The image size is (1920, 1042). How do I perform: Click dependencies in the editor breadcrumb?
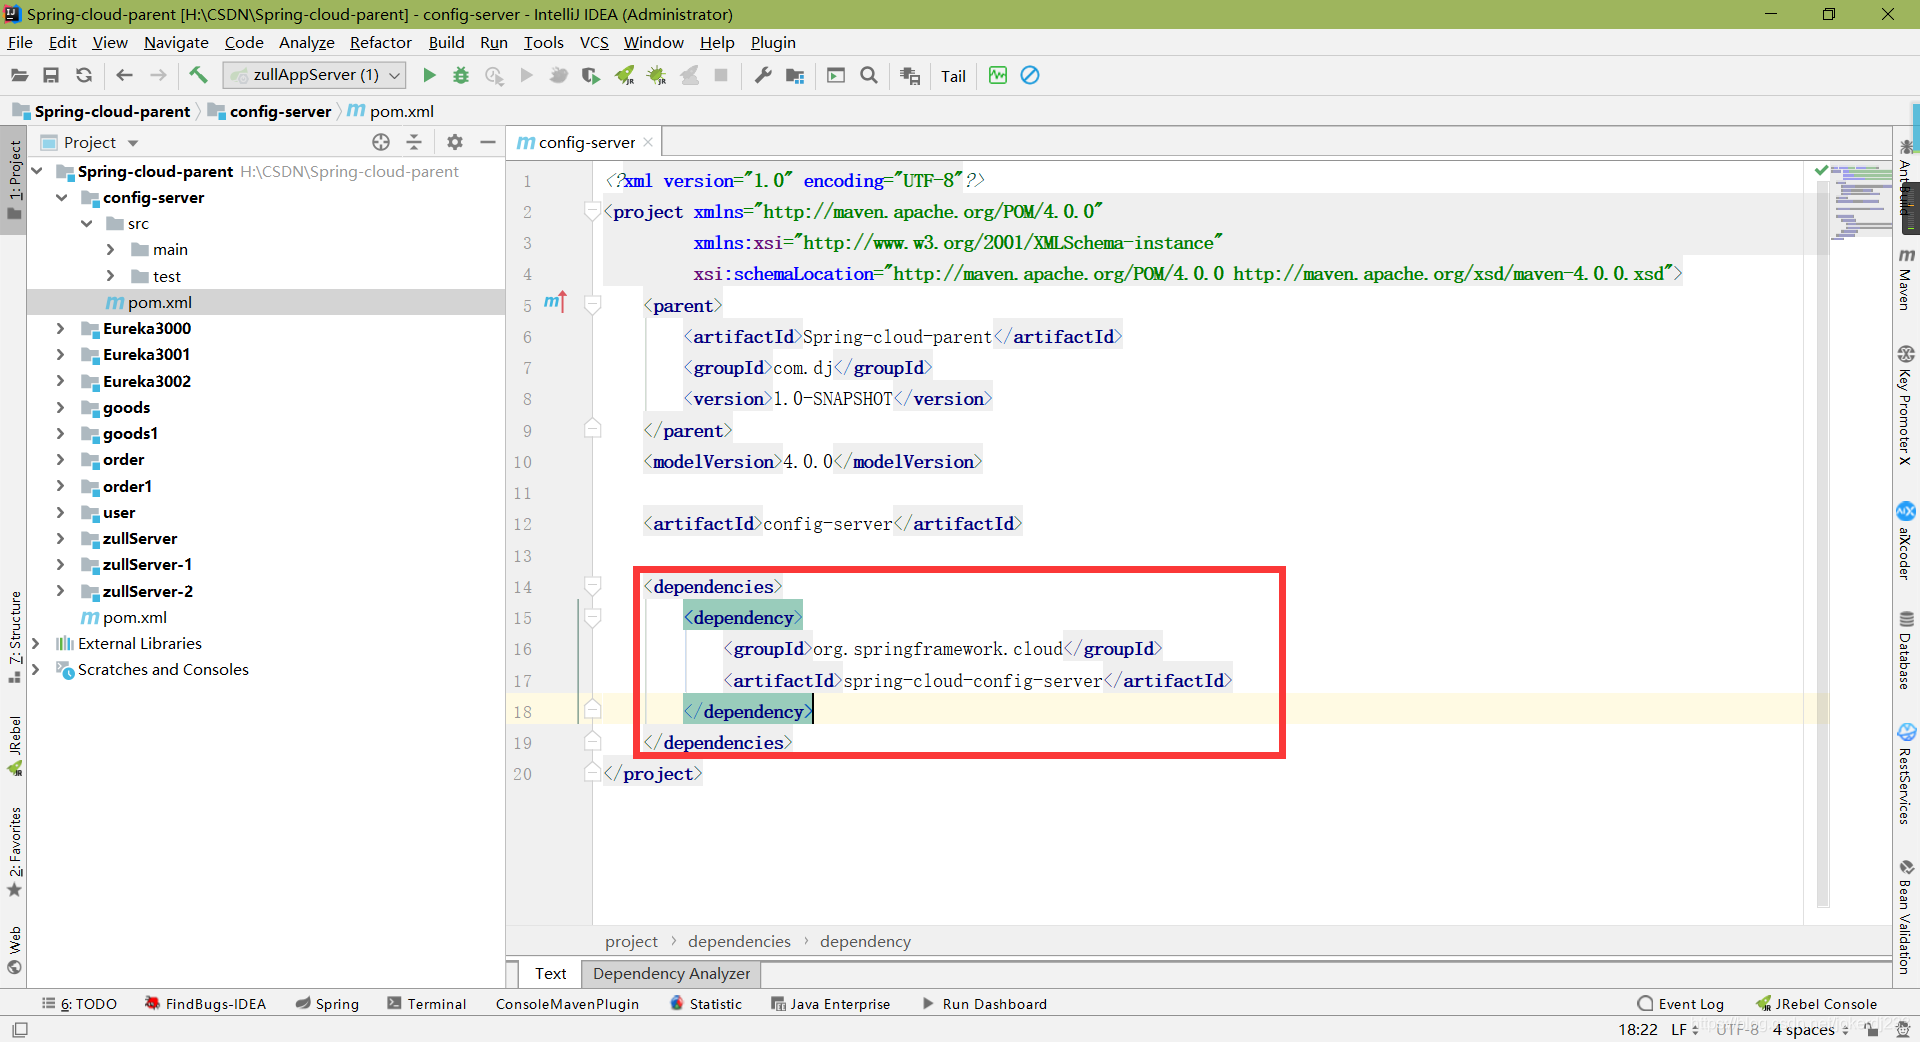pos(739,941)
